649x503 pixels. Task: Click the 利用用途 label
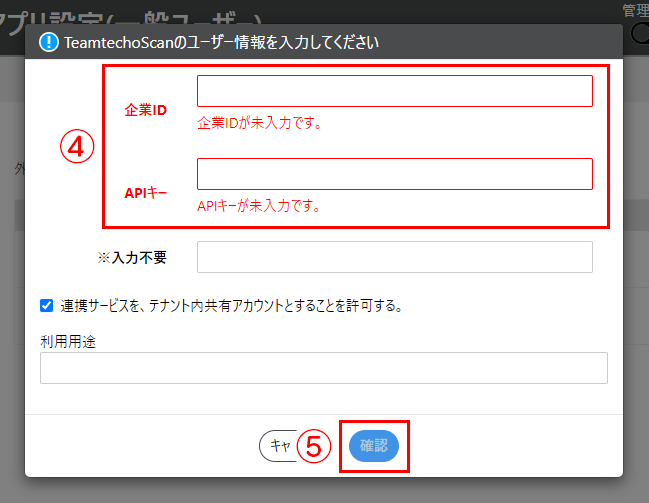[68, 342]
